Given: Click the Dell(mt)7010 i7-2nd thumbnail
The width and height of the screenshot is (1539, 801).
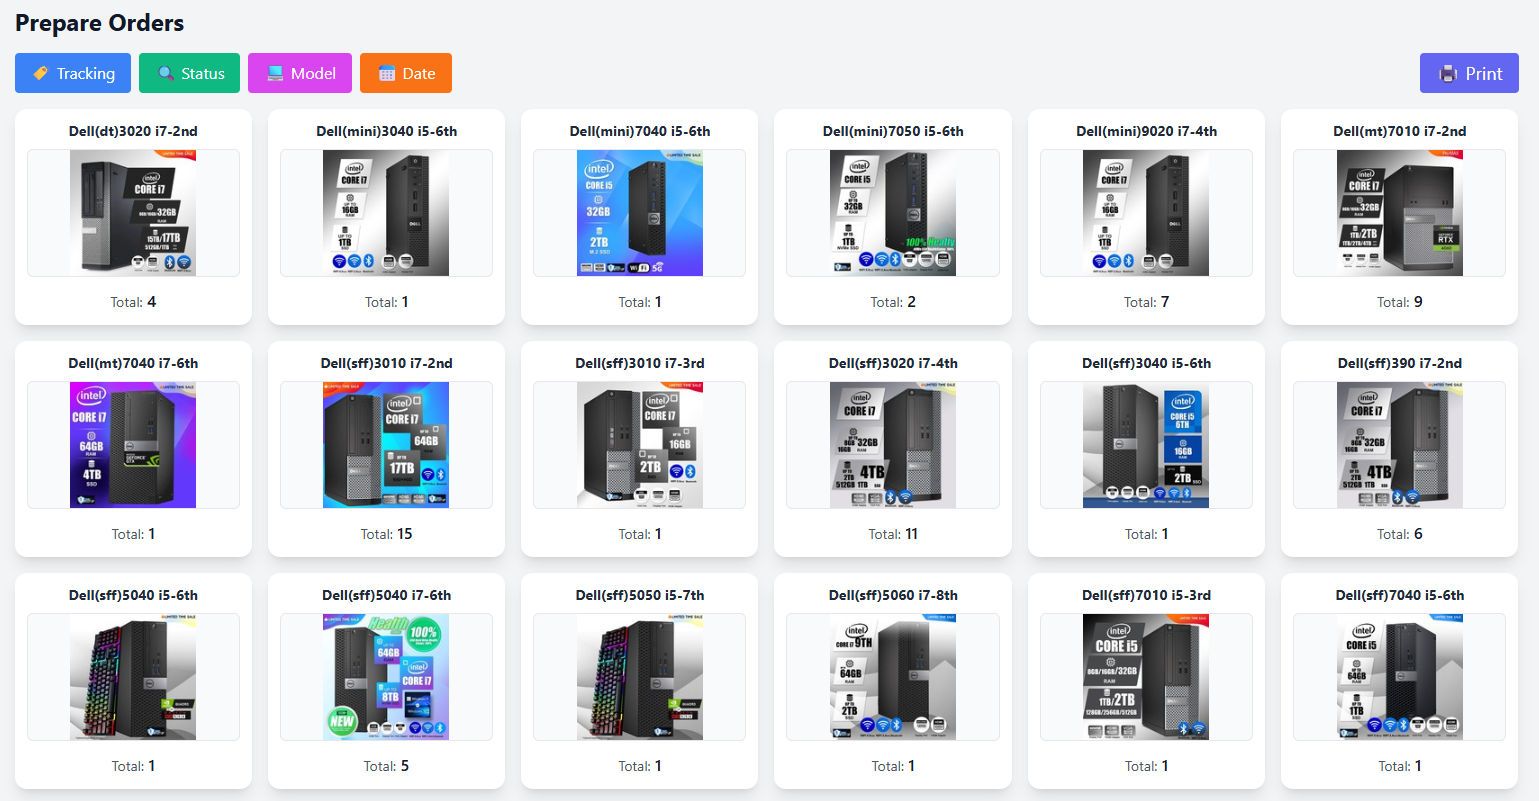Looking at the screenshot, I should 1399,212.
